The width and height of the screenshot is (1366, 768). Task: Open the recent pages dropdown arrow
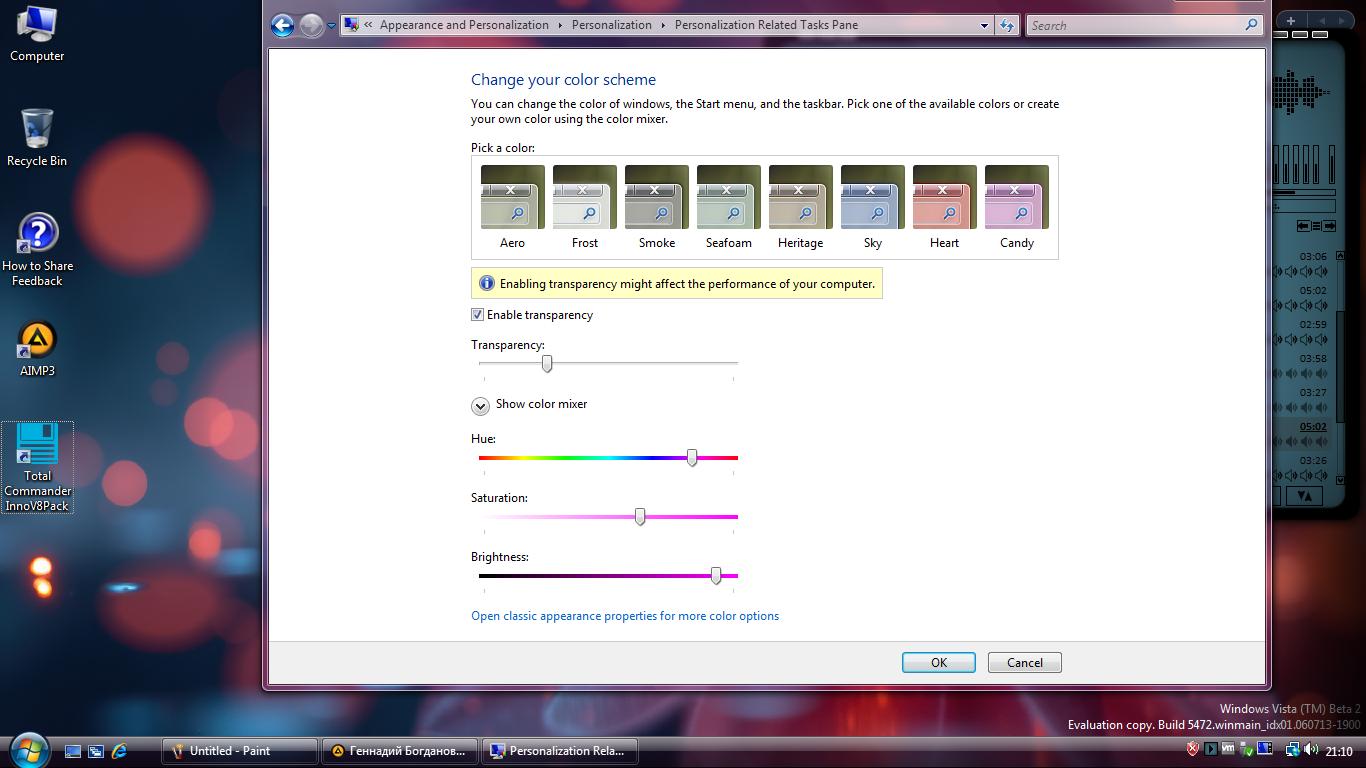pyautogui.click(x=331, y=26)
